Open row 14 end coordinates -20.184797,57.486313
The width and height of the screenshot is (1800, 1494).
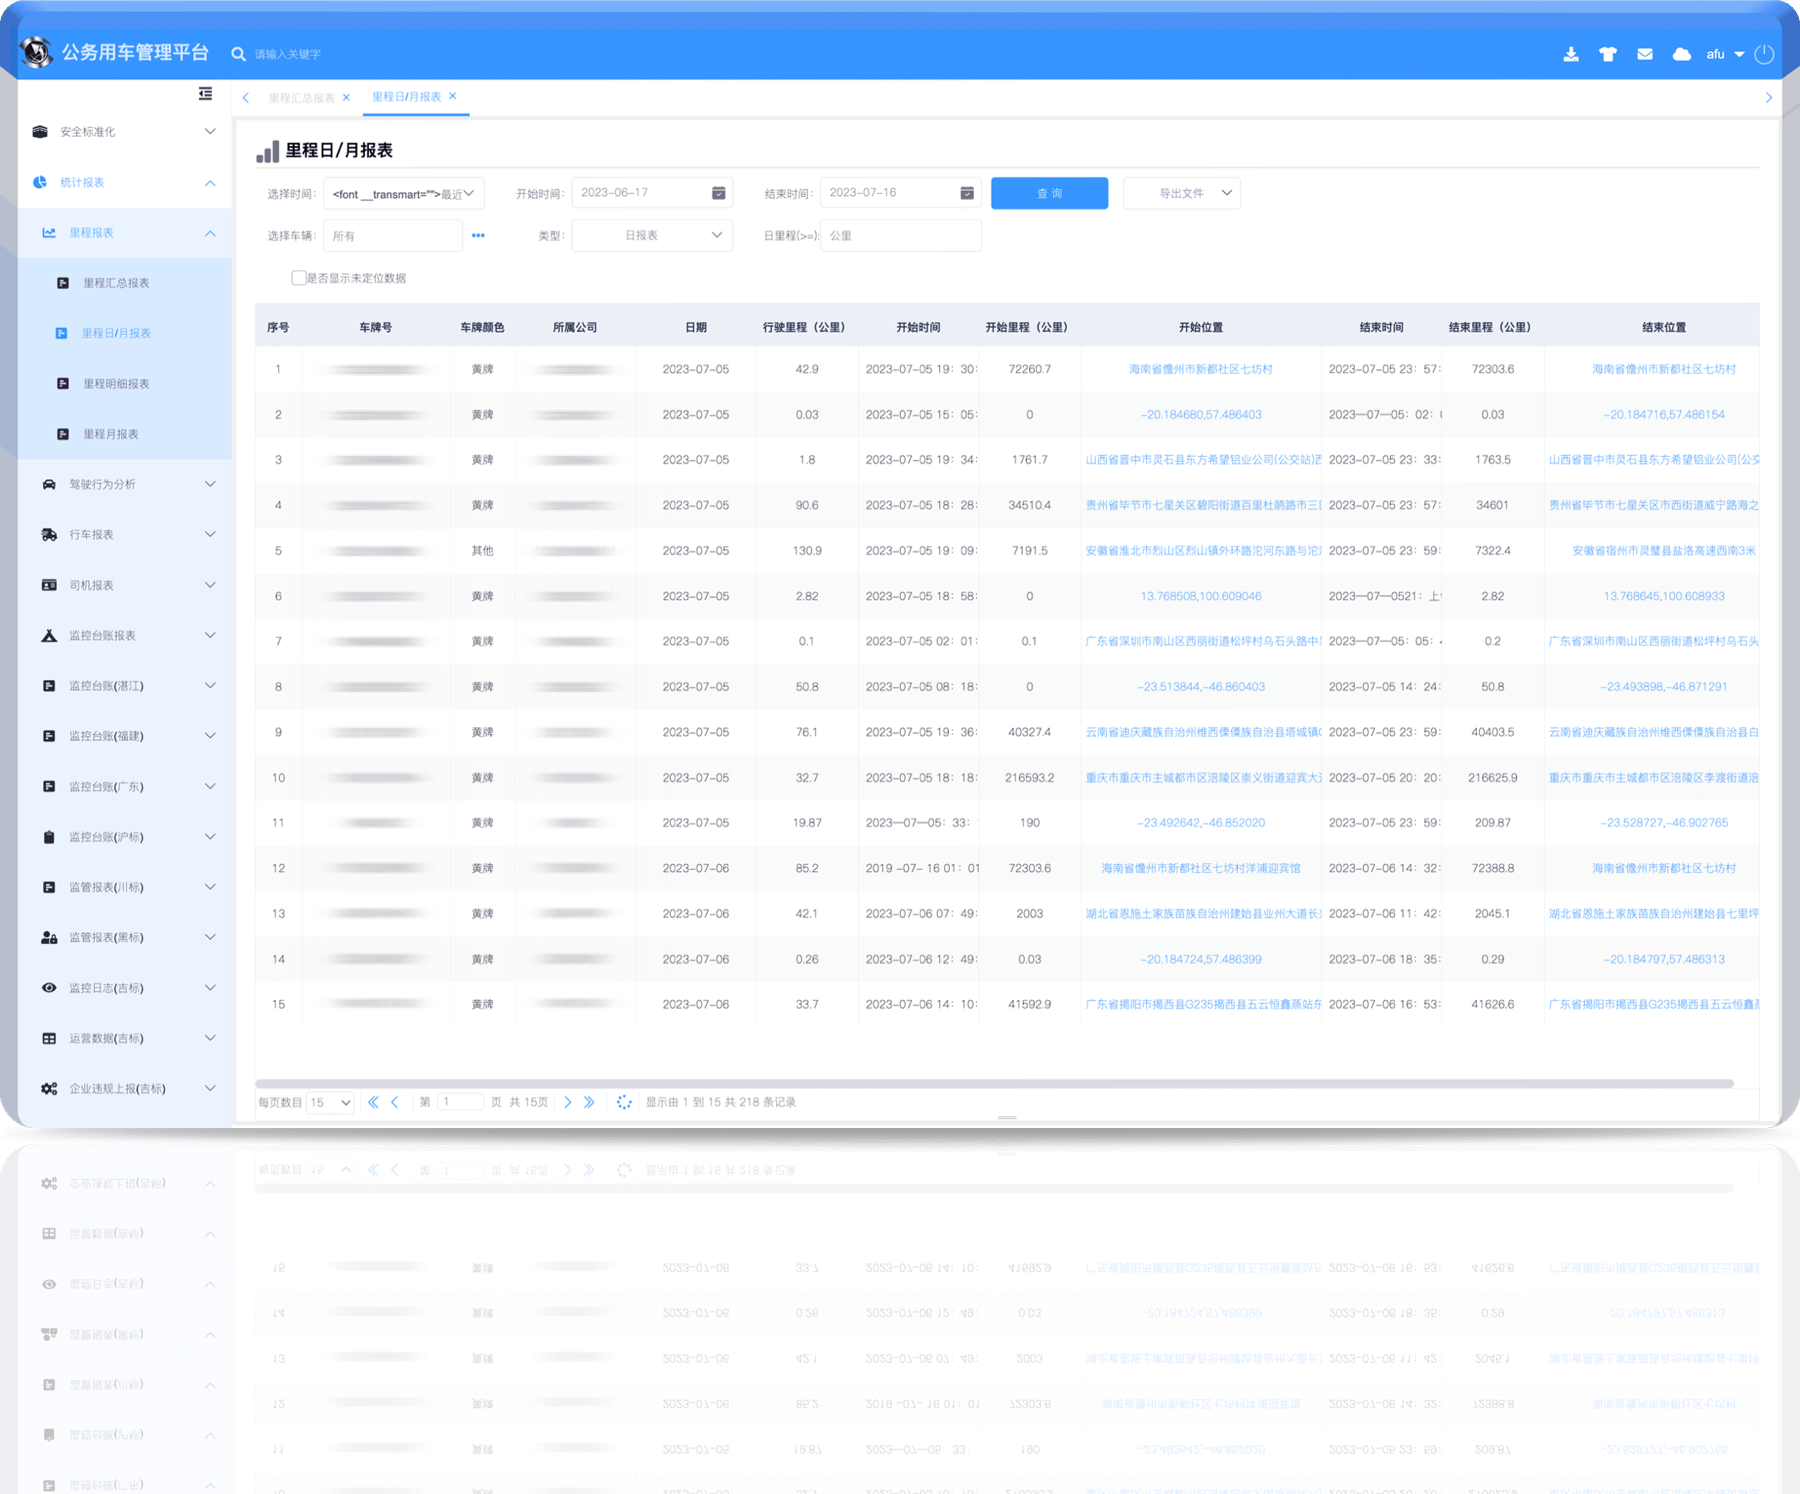pyautogui.click(x=1663, y=959)
